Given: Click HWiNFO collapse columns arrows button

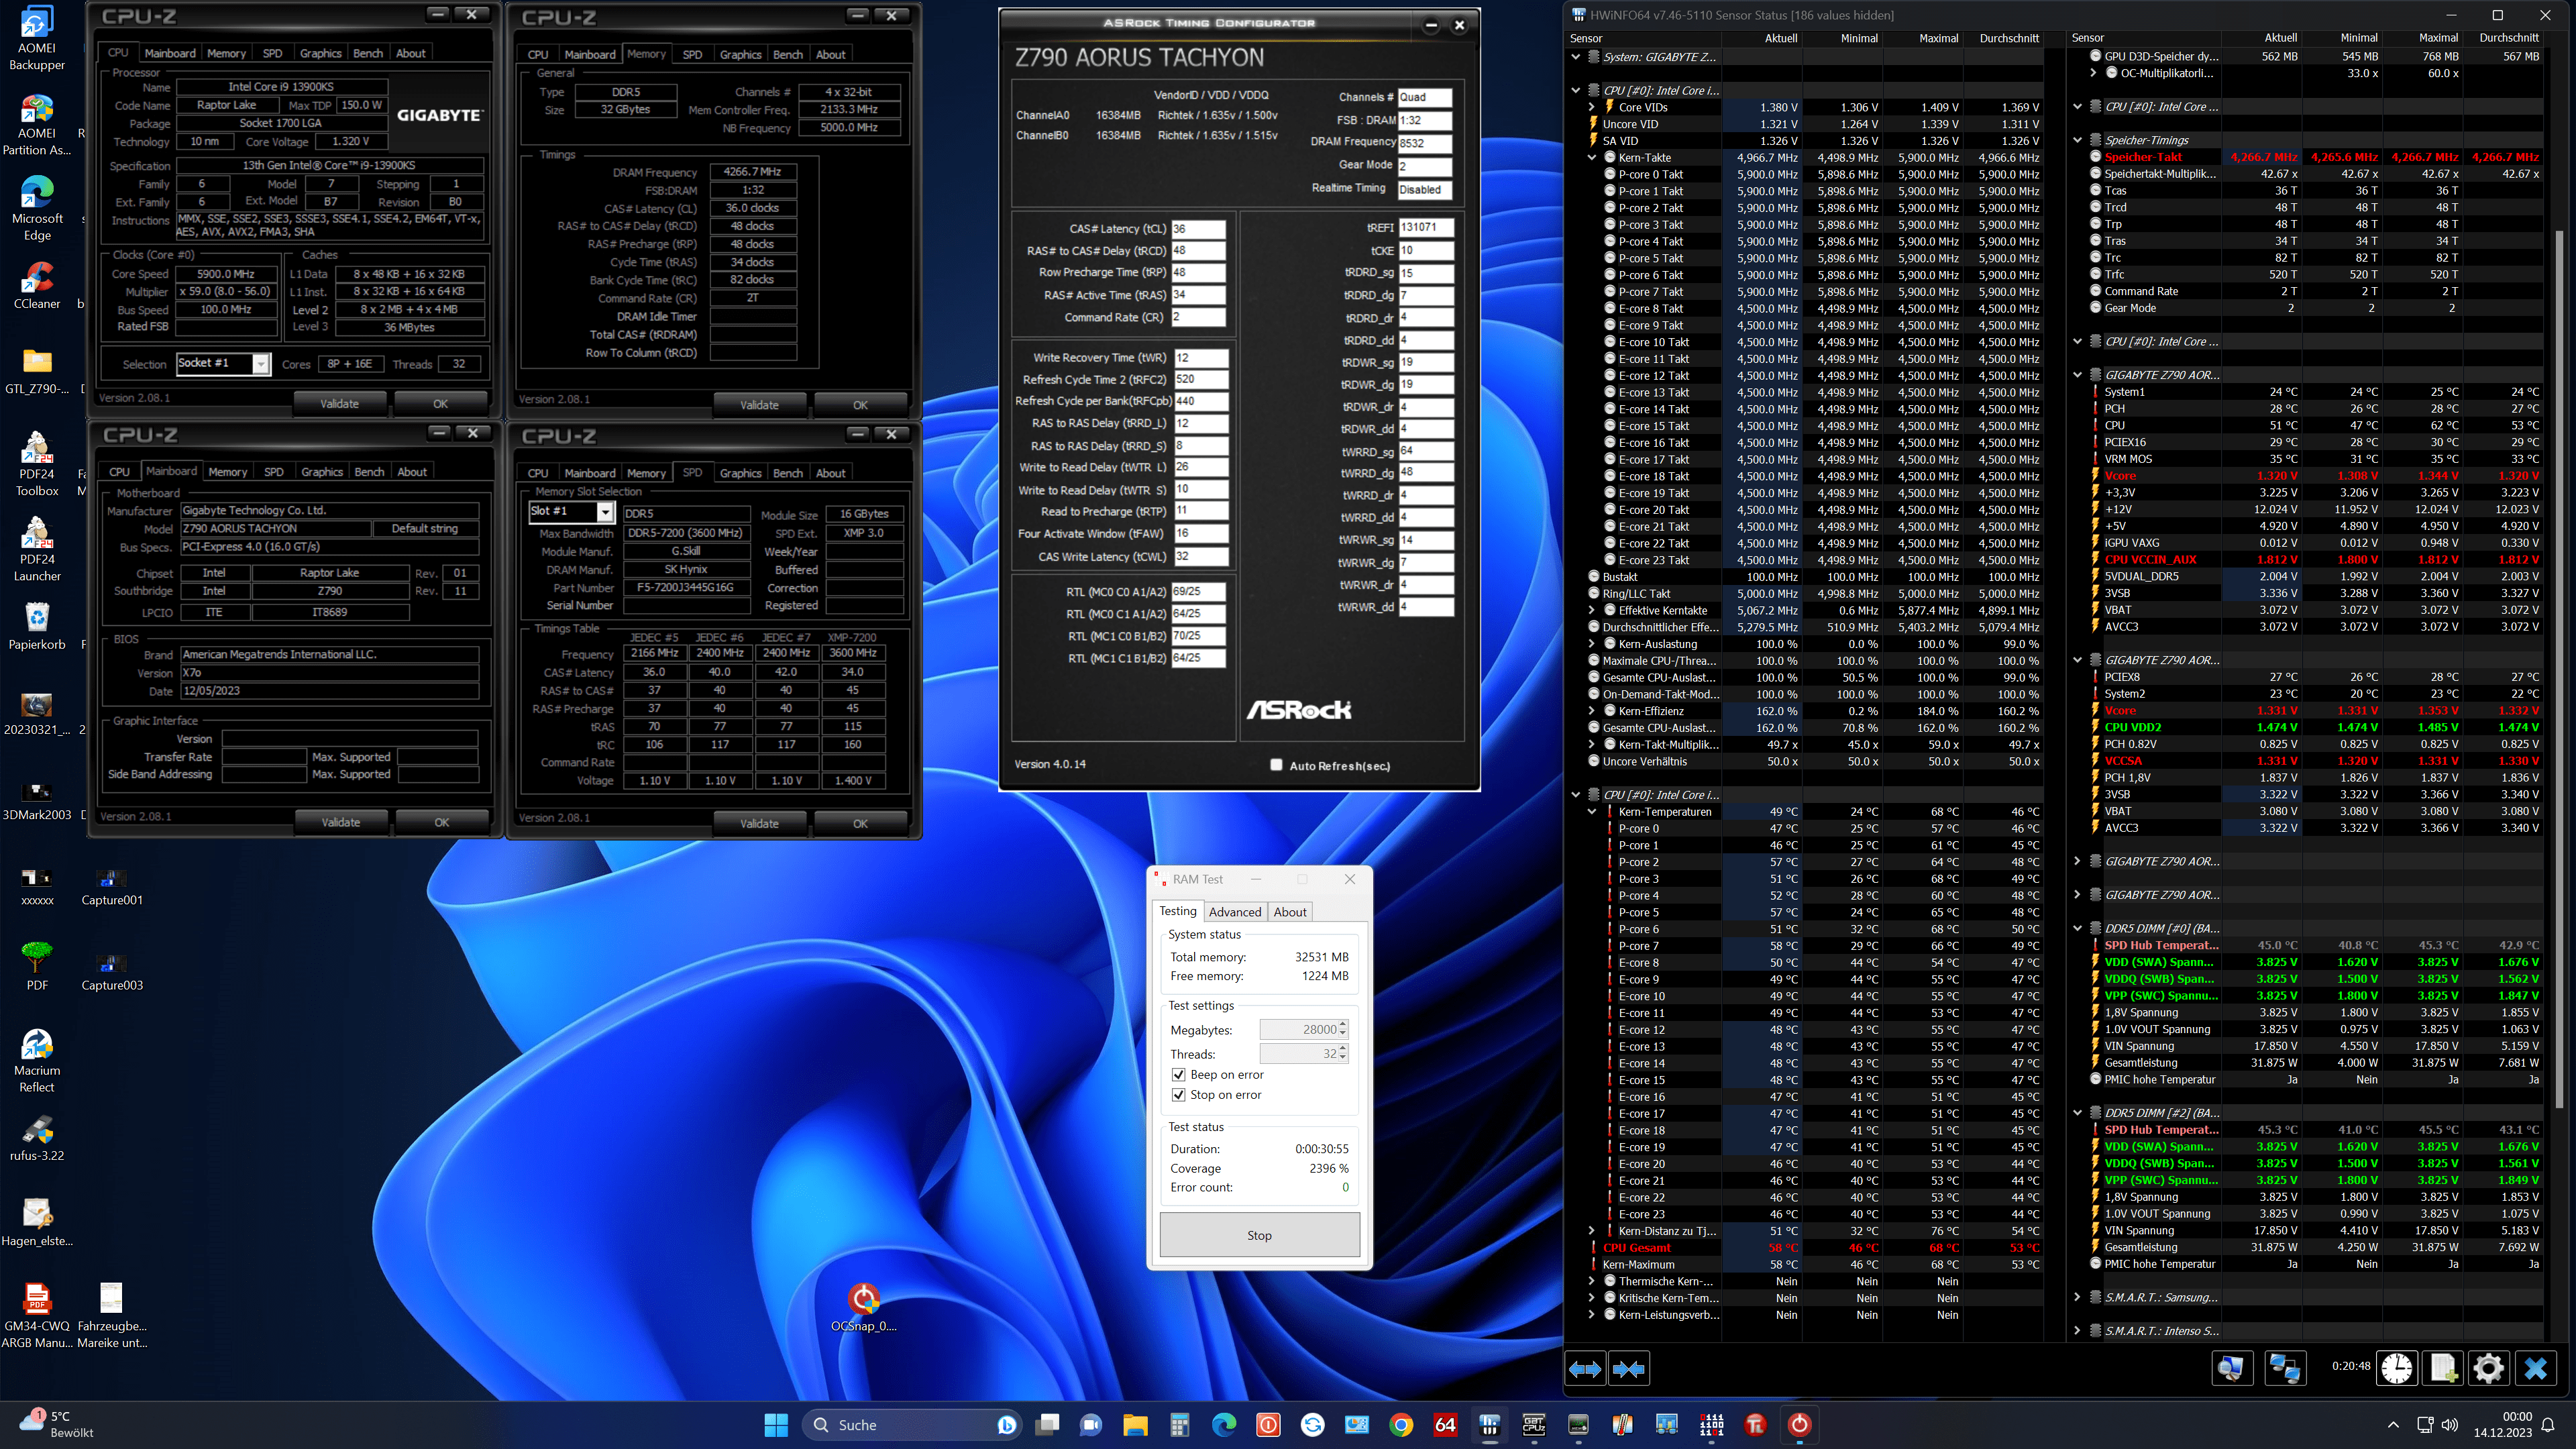Looking at the screenshot, I should [1629, 1369].
